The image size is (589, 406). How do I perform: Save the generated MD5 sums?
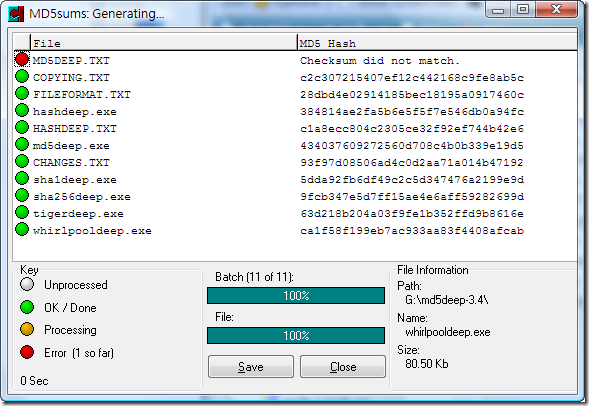pos(251,367)
